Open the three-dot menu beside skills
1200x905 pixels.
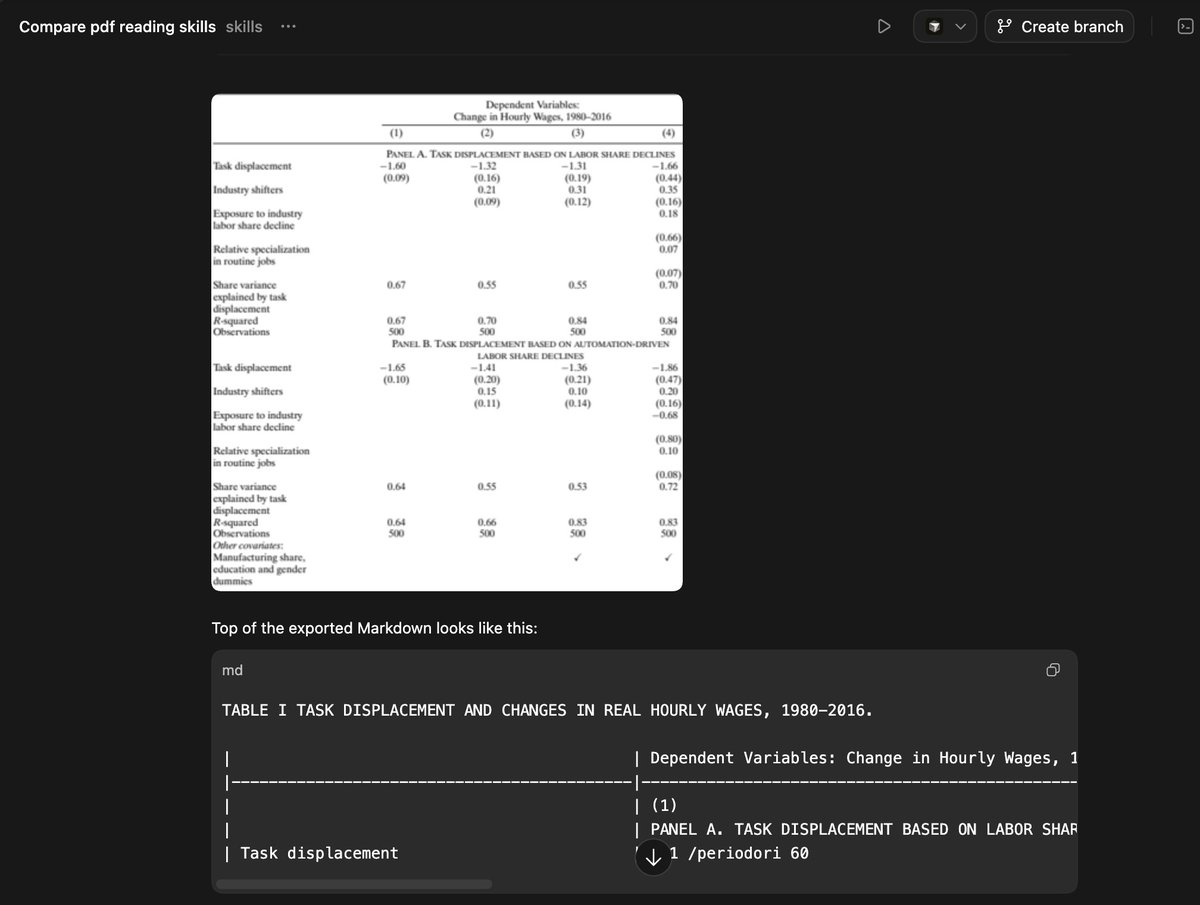coord(289,27)
